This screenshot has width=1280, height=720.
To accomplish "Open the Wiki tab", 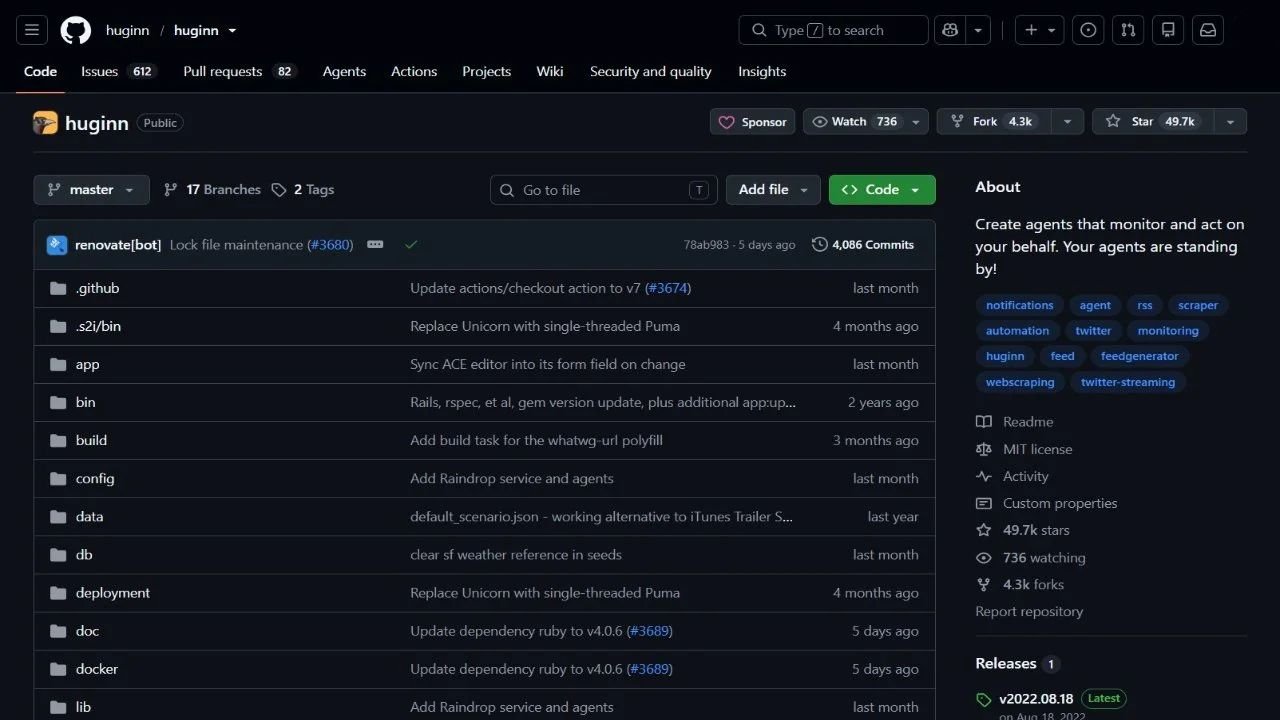I will click(550, 72).
